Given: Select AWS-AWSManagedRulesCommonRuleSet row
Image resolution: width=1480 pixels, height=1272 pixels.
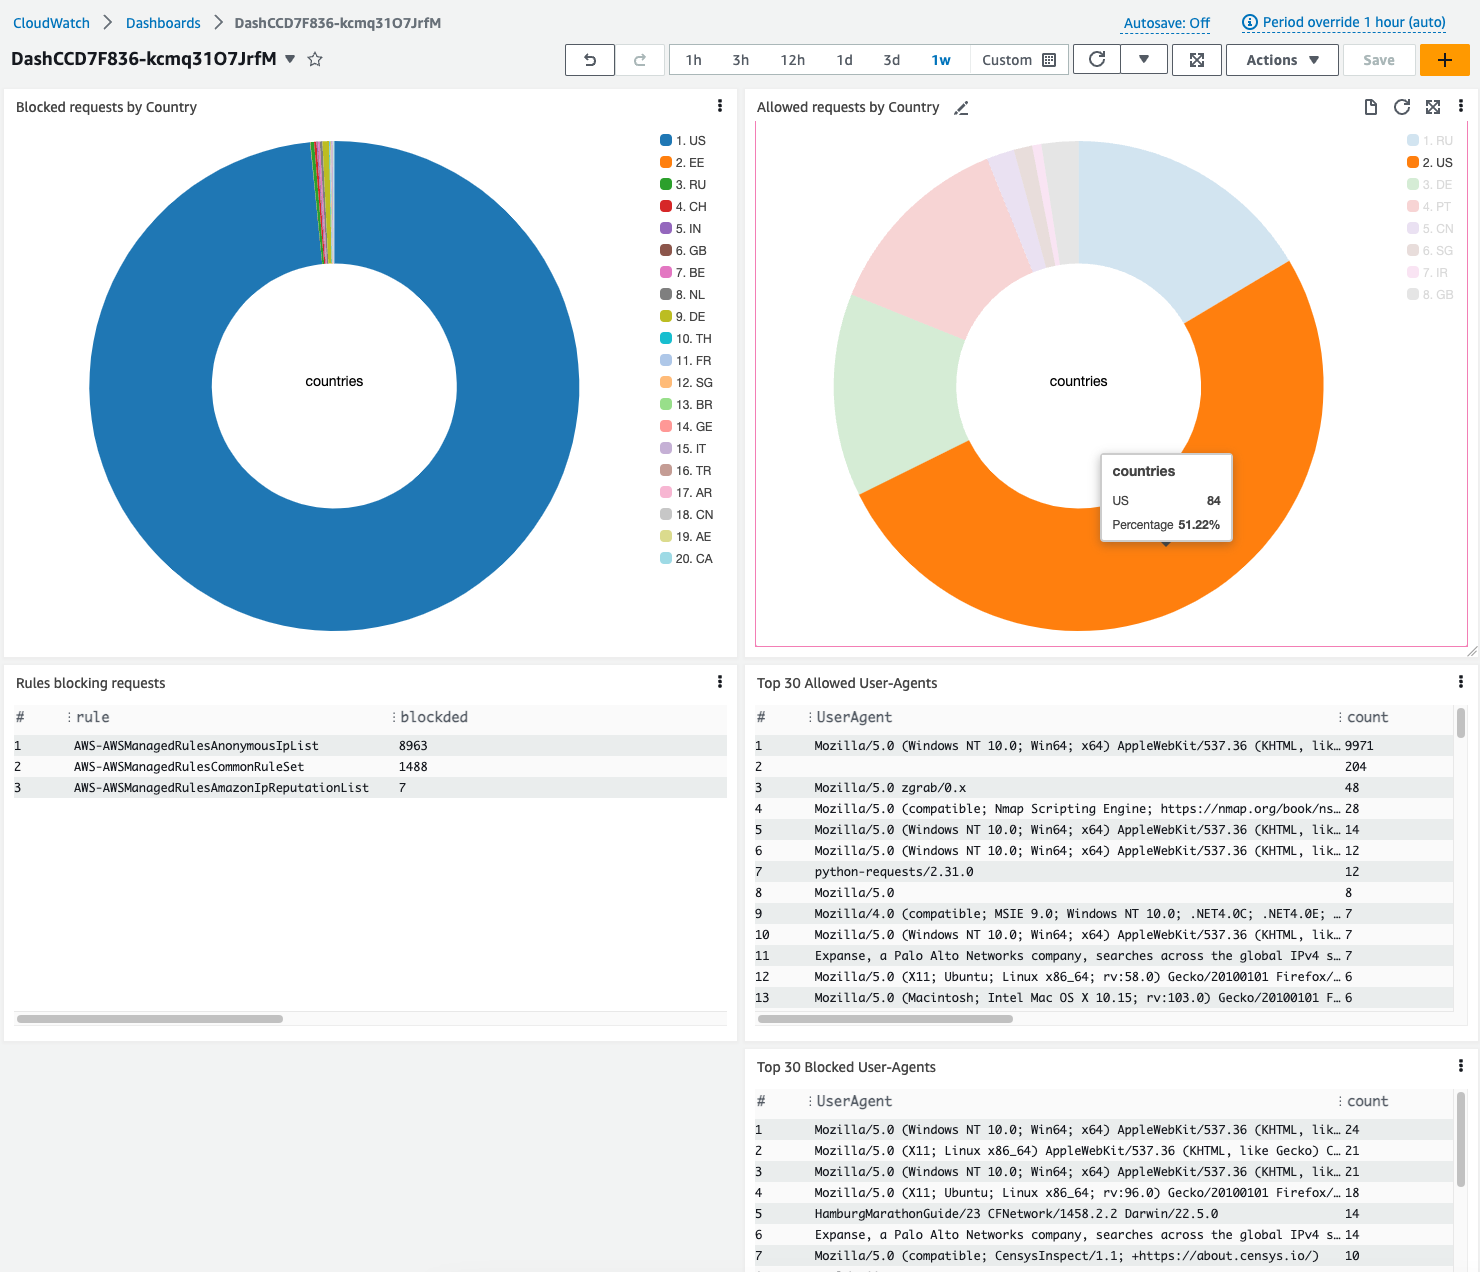Looking at the screenshot, I should point(370,766).
